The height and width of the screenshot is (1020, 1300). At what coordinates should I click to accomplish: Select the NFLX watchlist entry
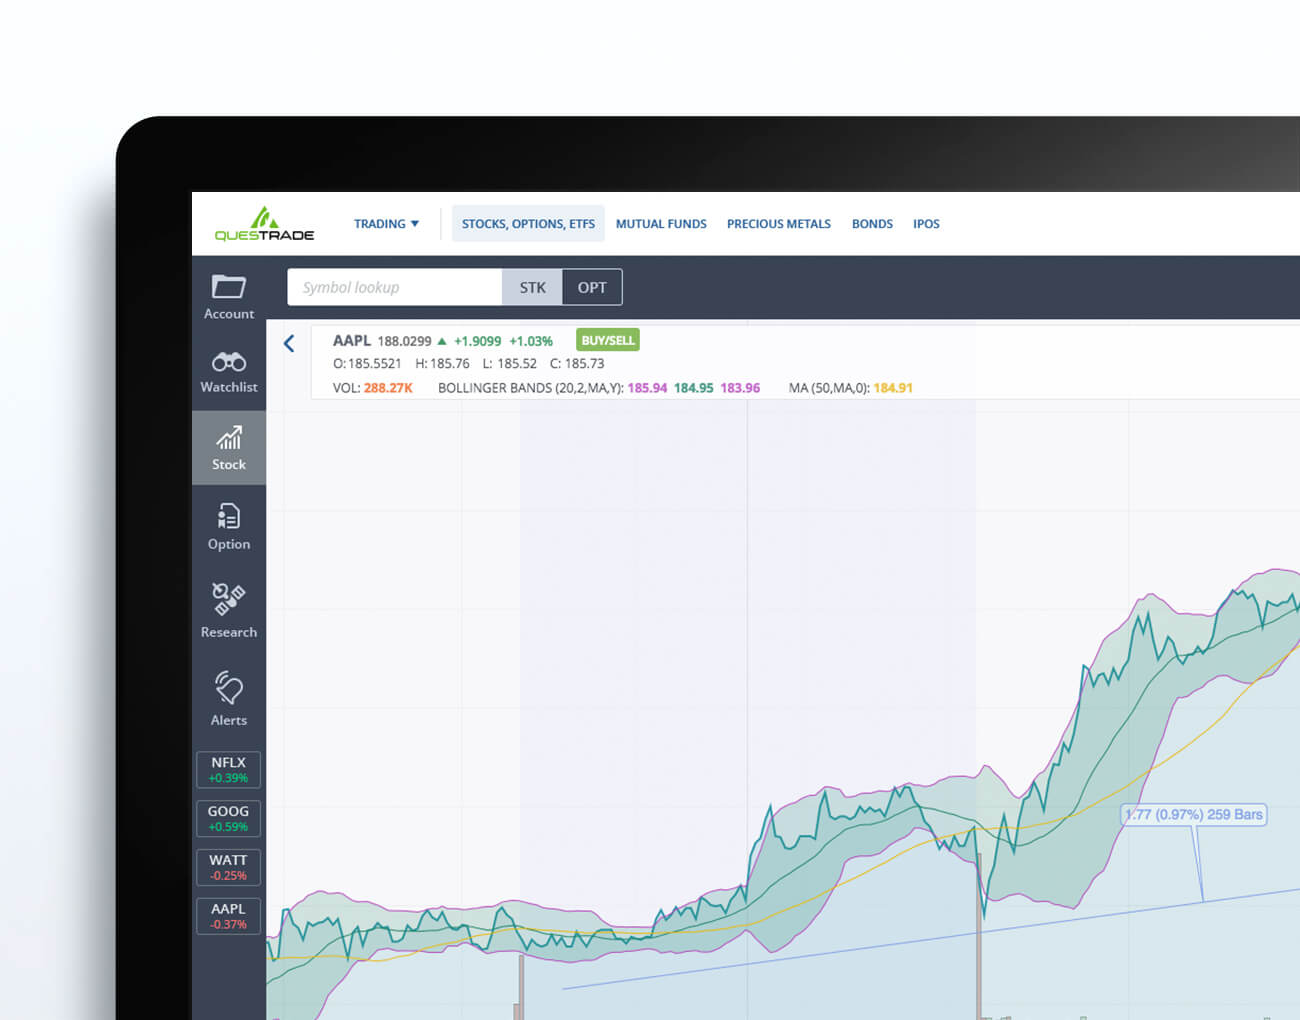pos(228,769)
